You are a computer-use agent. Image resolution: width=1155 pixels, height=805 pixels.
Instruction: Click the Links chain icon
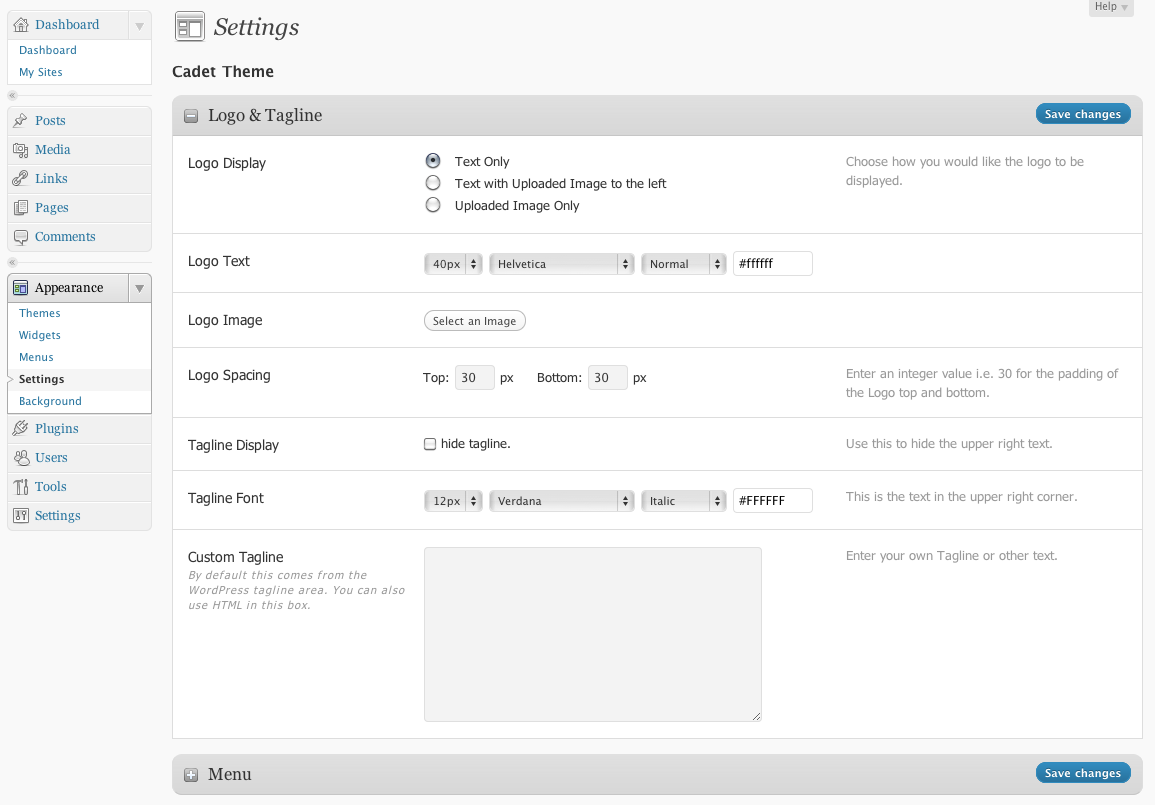tap(21, 178)
